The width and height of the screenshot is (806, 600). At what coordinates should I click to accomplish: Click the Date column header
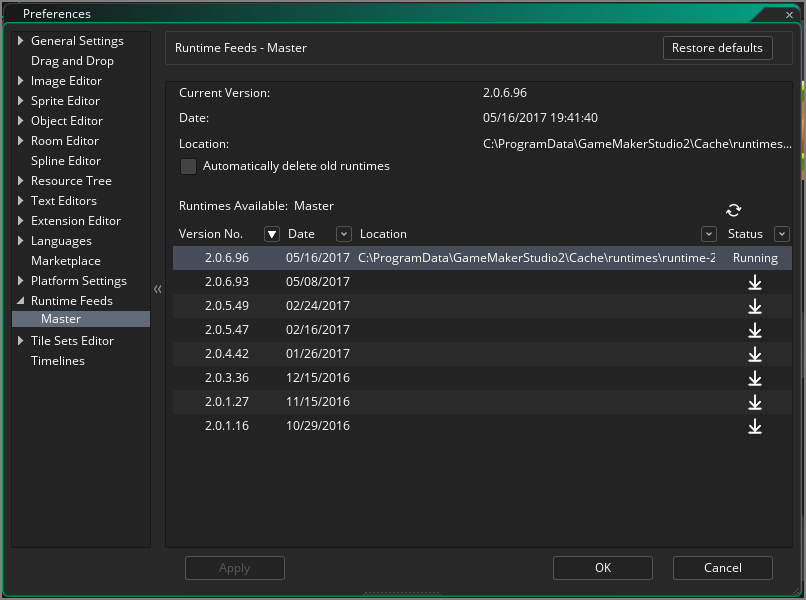[x=301, y=234]
